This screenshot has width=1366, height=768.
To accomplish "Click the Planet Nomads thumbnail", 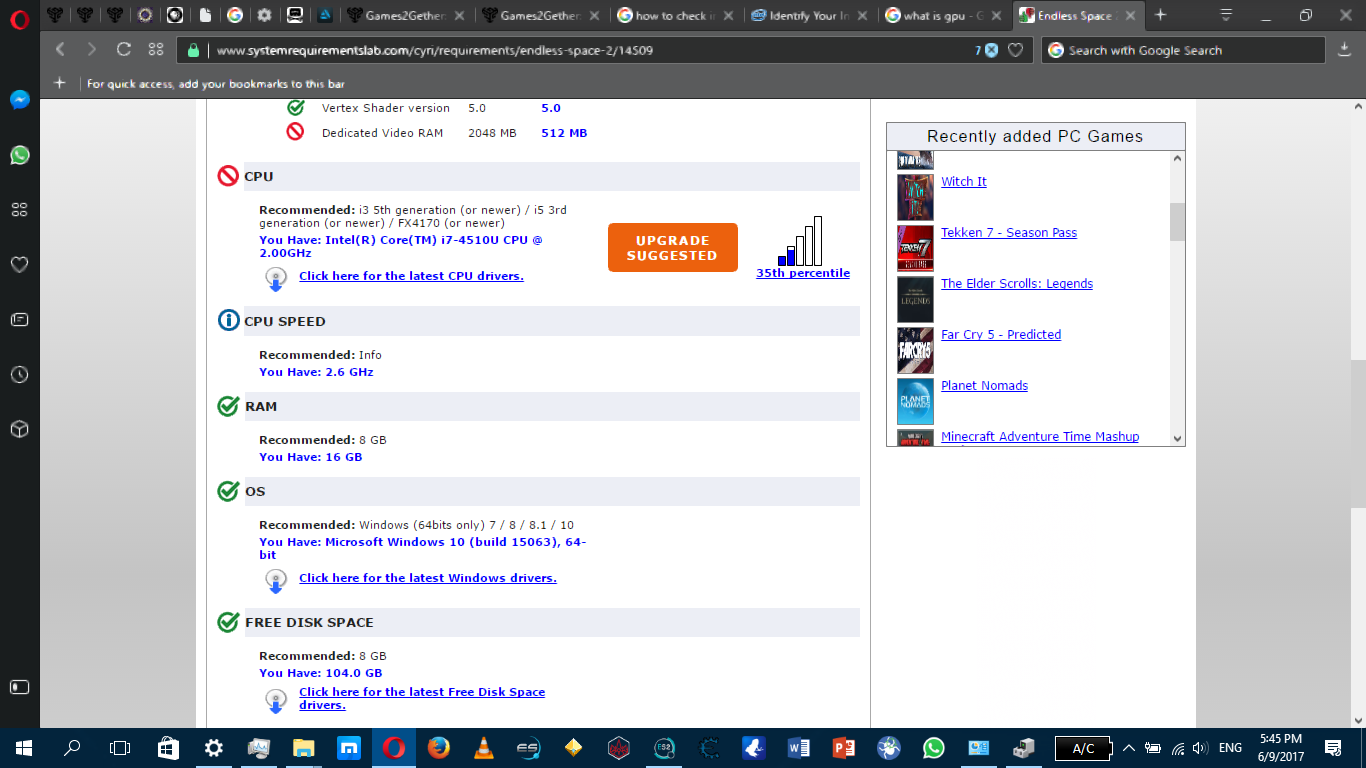I will 915,401.
